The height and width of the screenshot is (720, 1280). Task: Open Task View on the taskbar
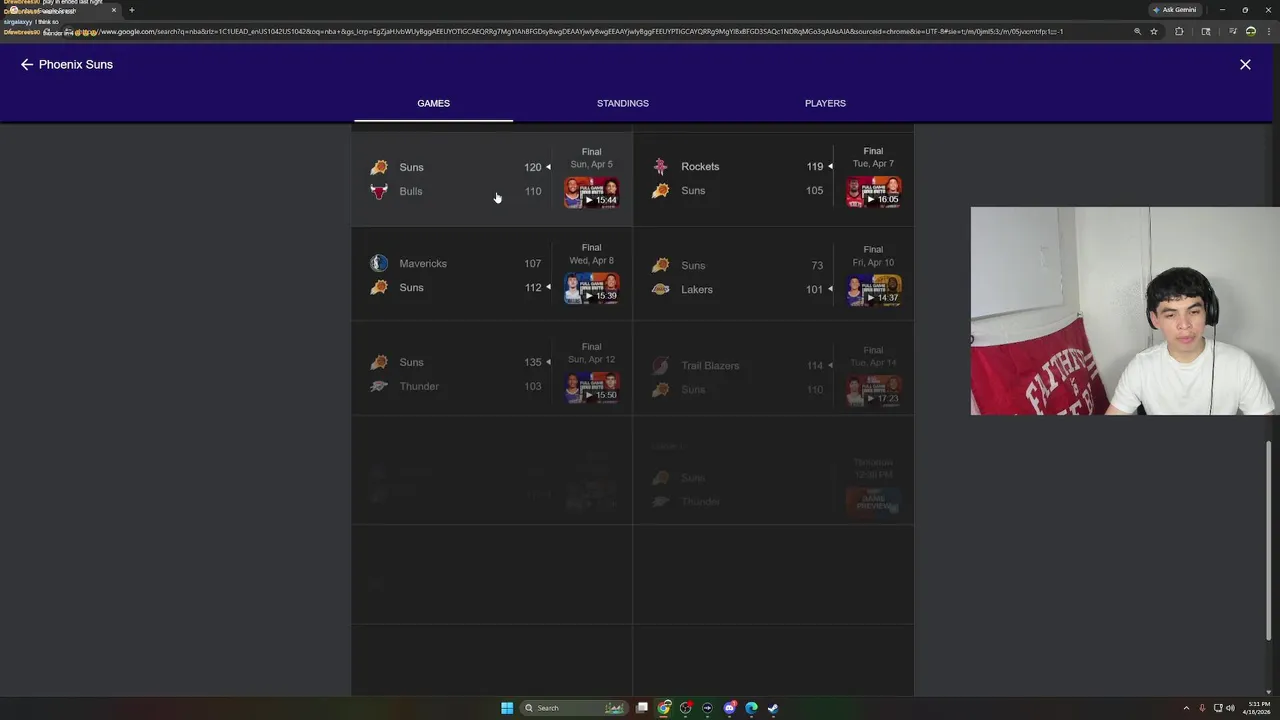point(642,708)
